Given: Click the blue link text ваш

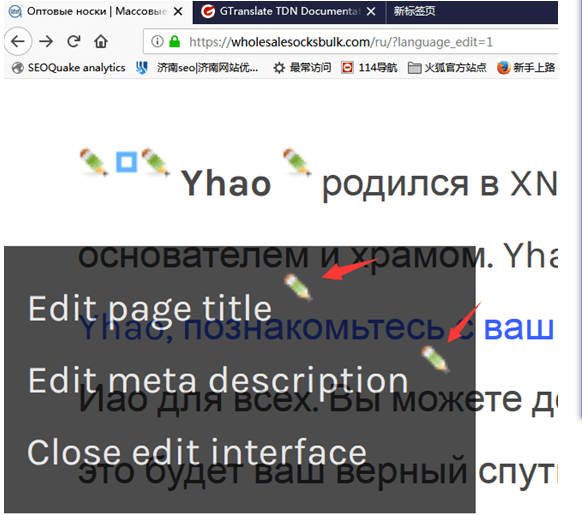Looking at the screenshot, I should [x=519, y=329].
